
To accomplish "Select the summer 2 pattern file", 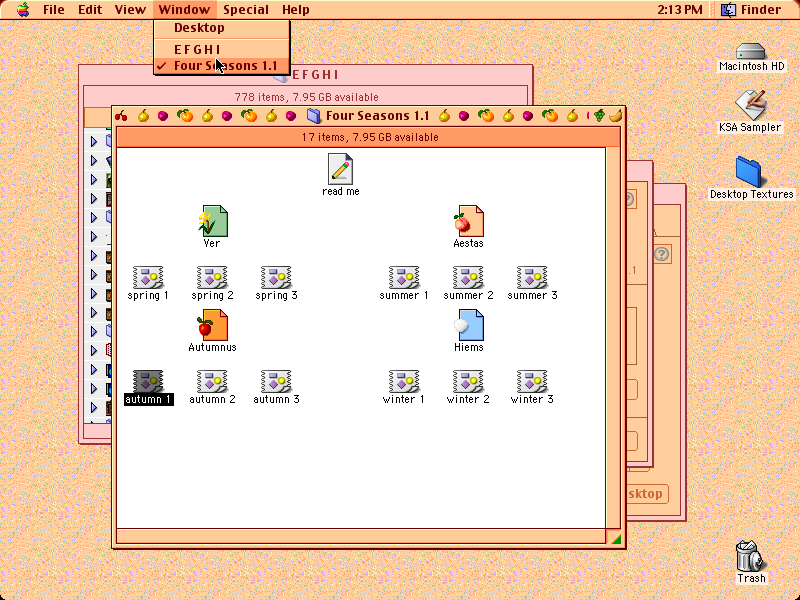I will coord(468,278).
